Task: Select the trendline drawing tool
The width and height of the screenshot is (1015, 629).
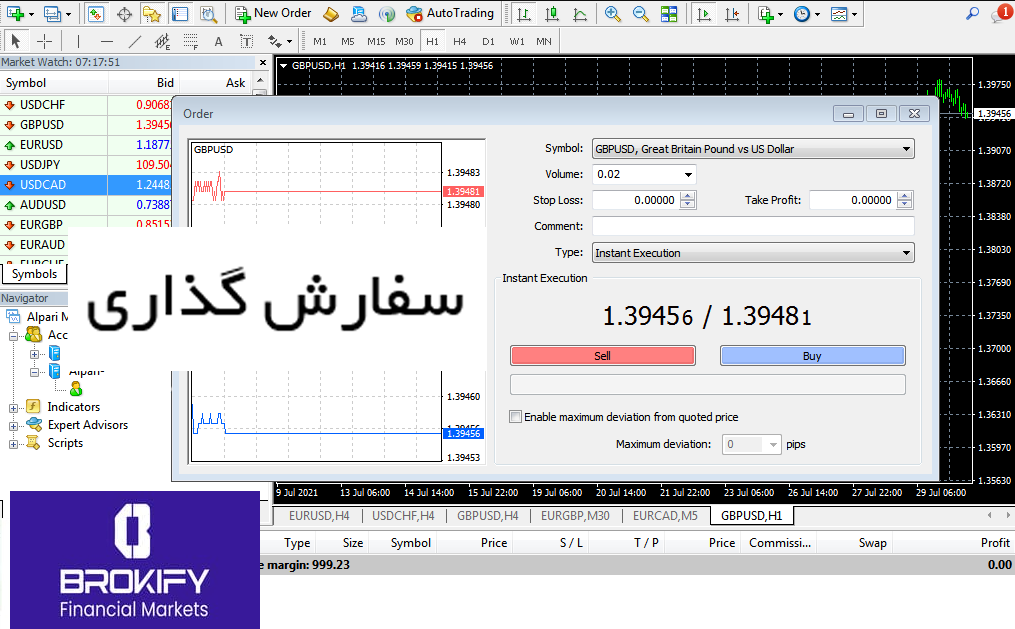Action: (x=135, y=41)
